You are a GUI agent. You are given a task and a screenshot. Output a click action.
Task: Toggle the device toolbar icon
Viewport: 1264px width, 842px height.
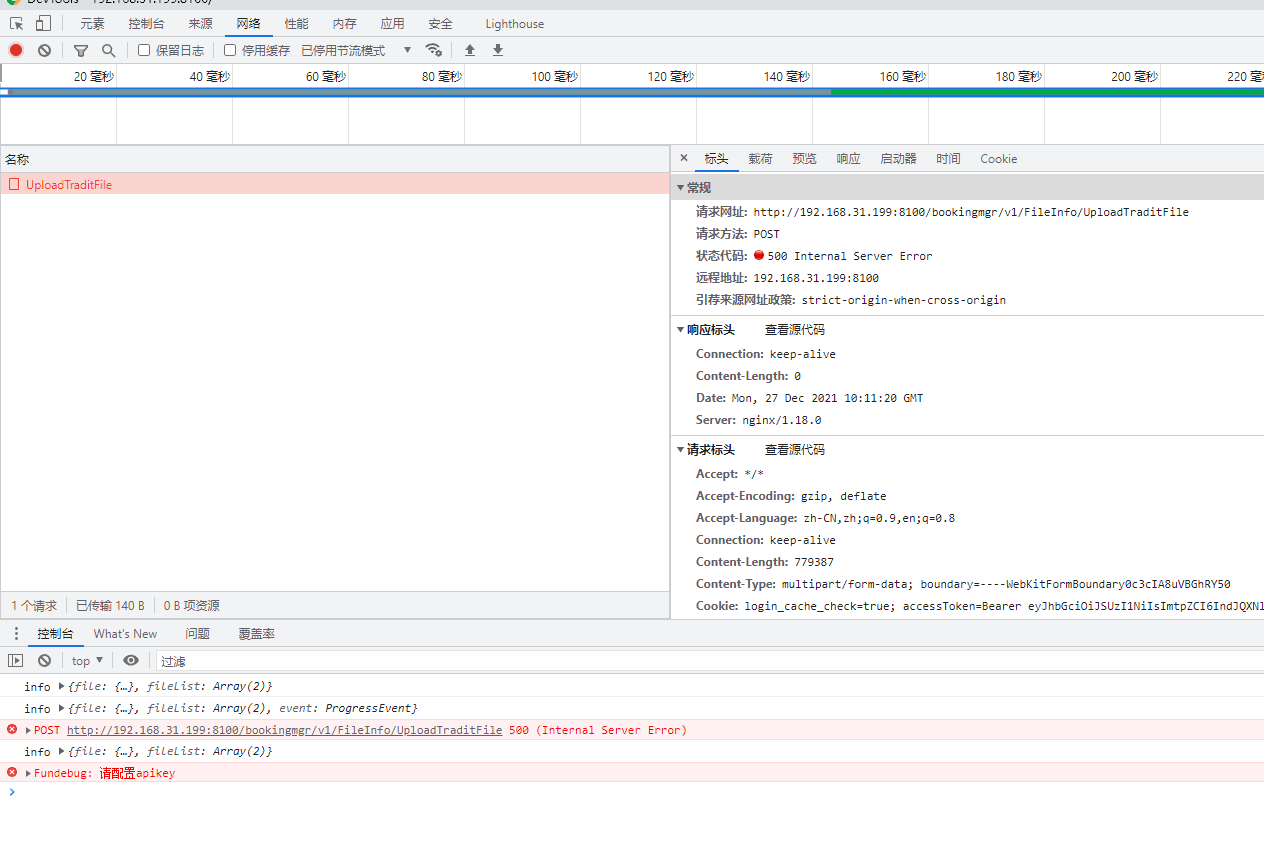[43, 23]
